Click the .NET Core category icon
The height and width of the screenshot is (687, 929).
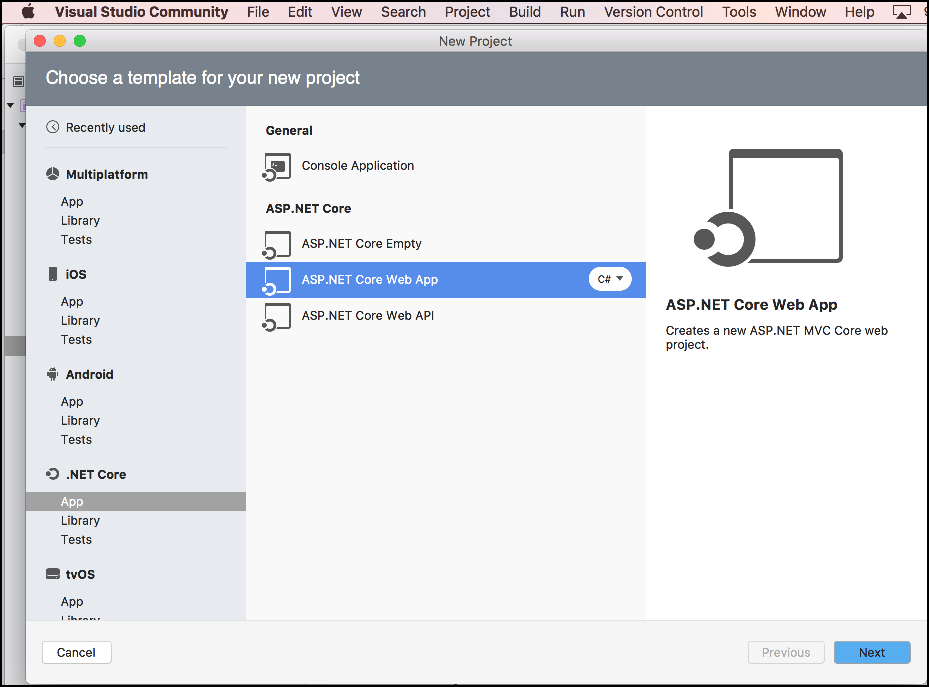53,474
